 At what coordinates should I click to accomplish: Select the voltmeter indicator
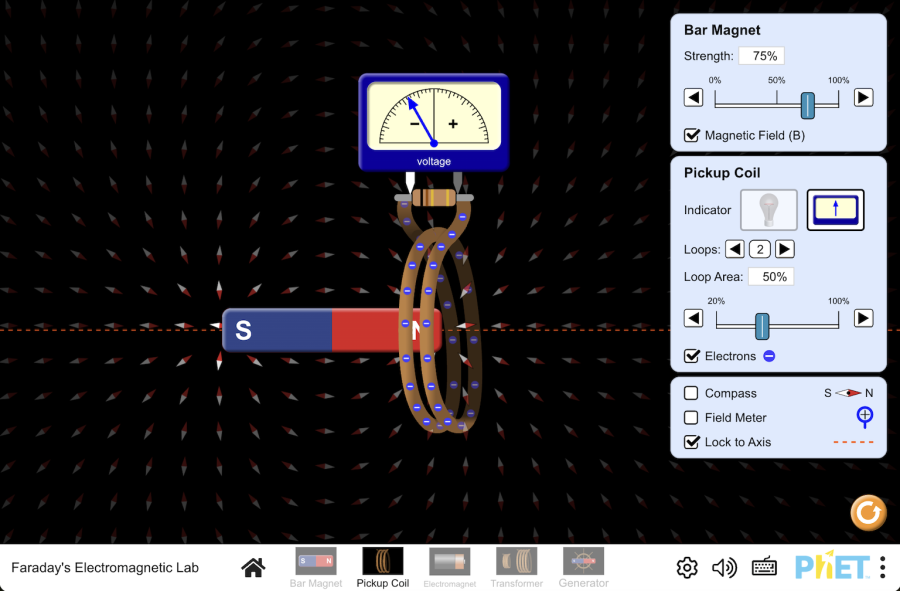(835, 209)
